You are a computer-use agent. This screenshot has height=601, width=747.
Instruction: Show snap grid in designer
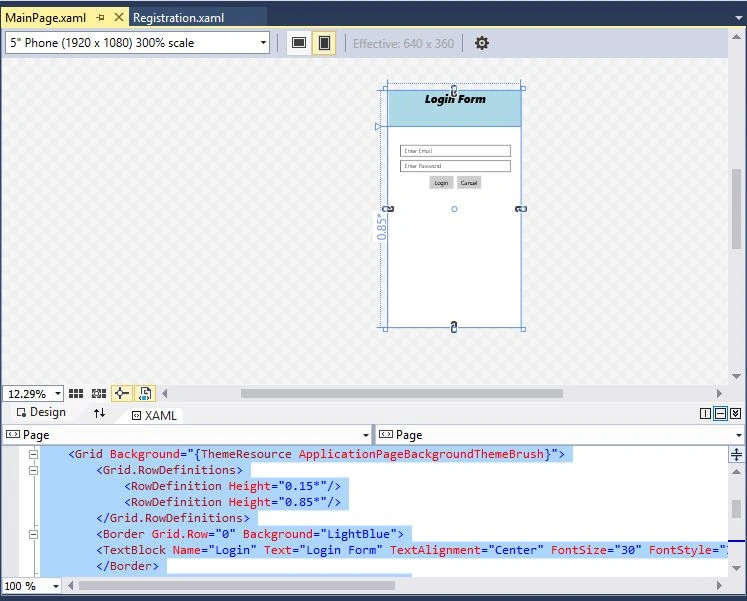click(76, 393)
